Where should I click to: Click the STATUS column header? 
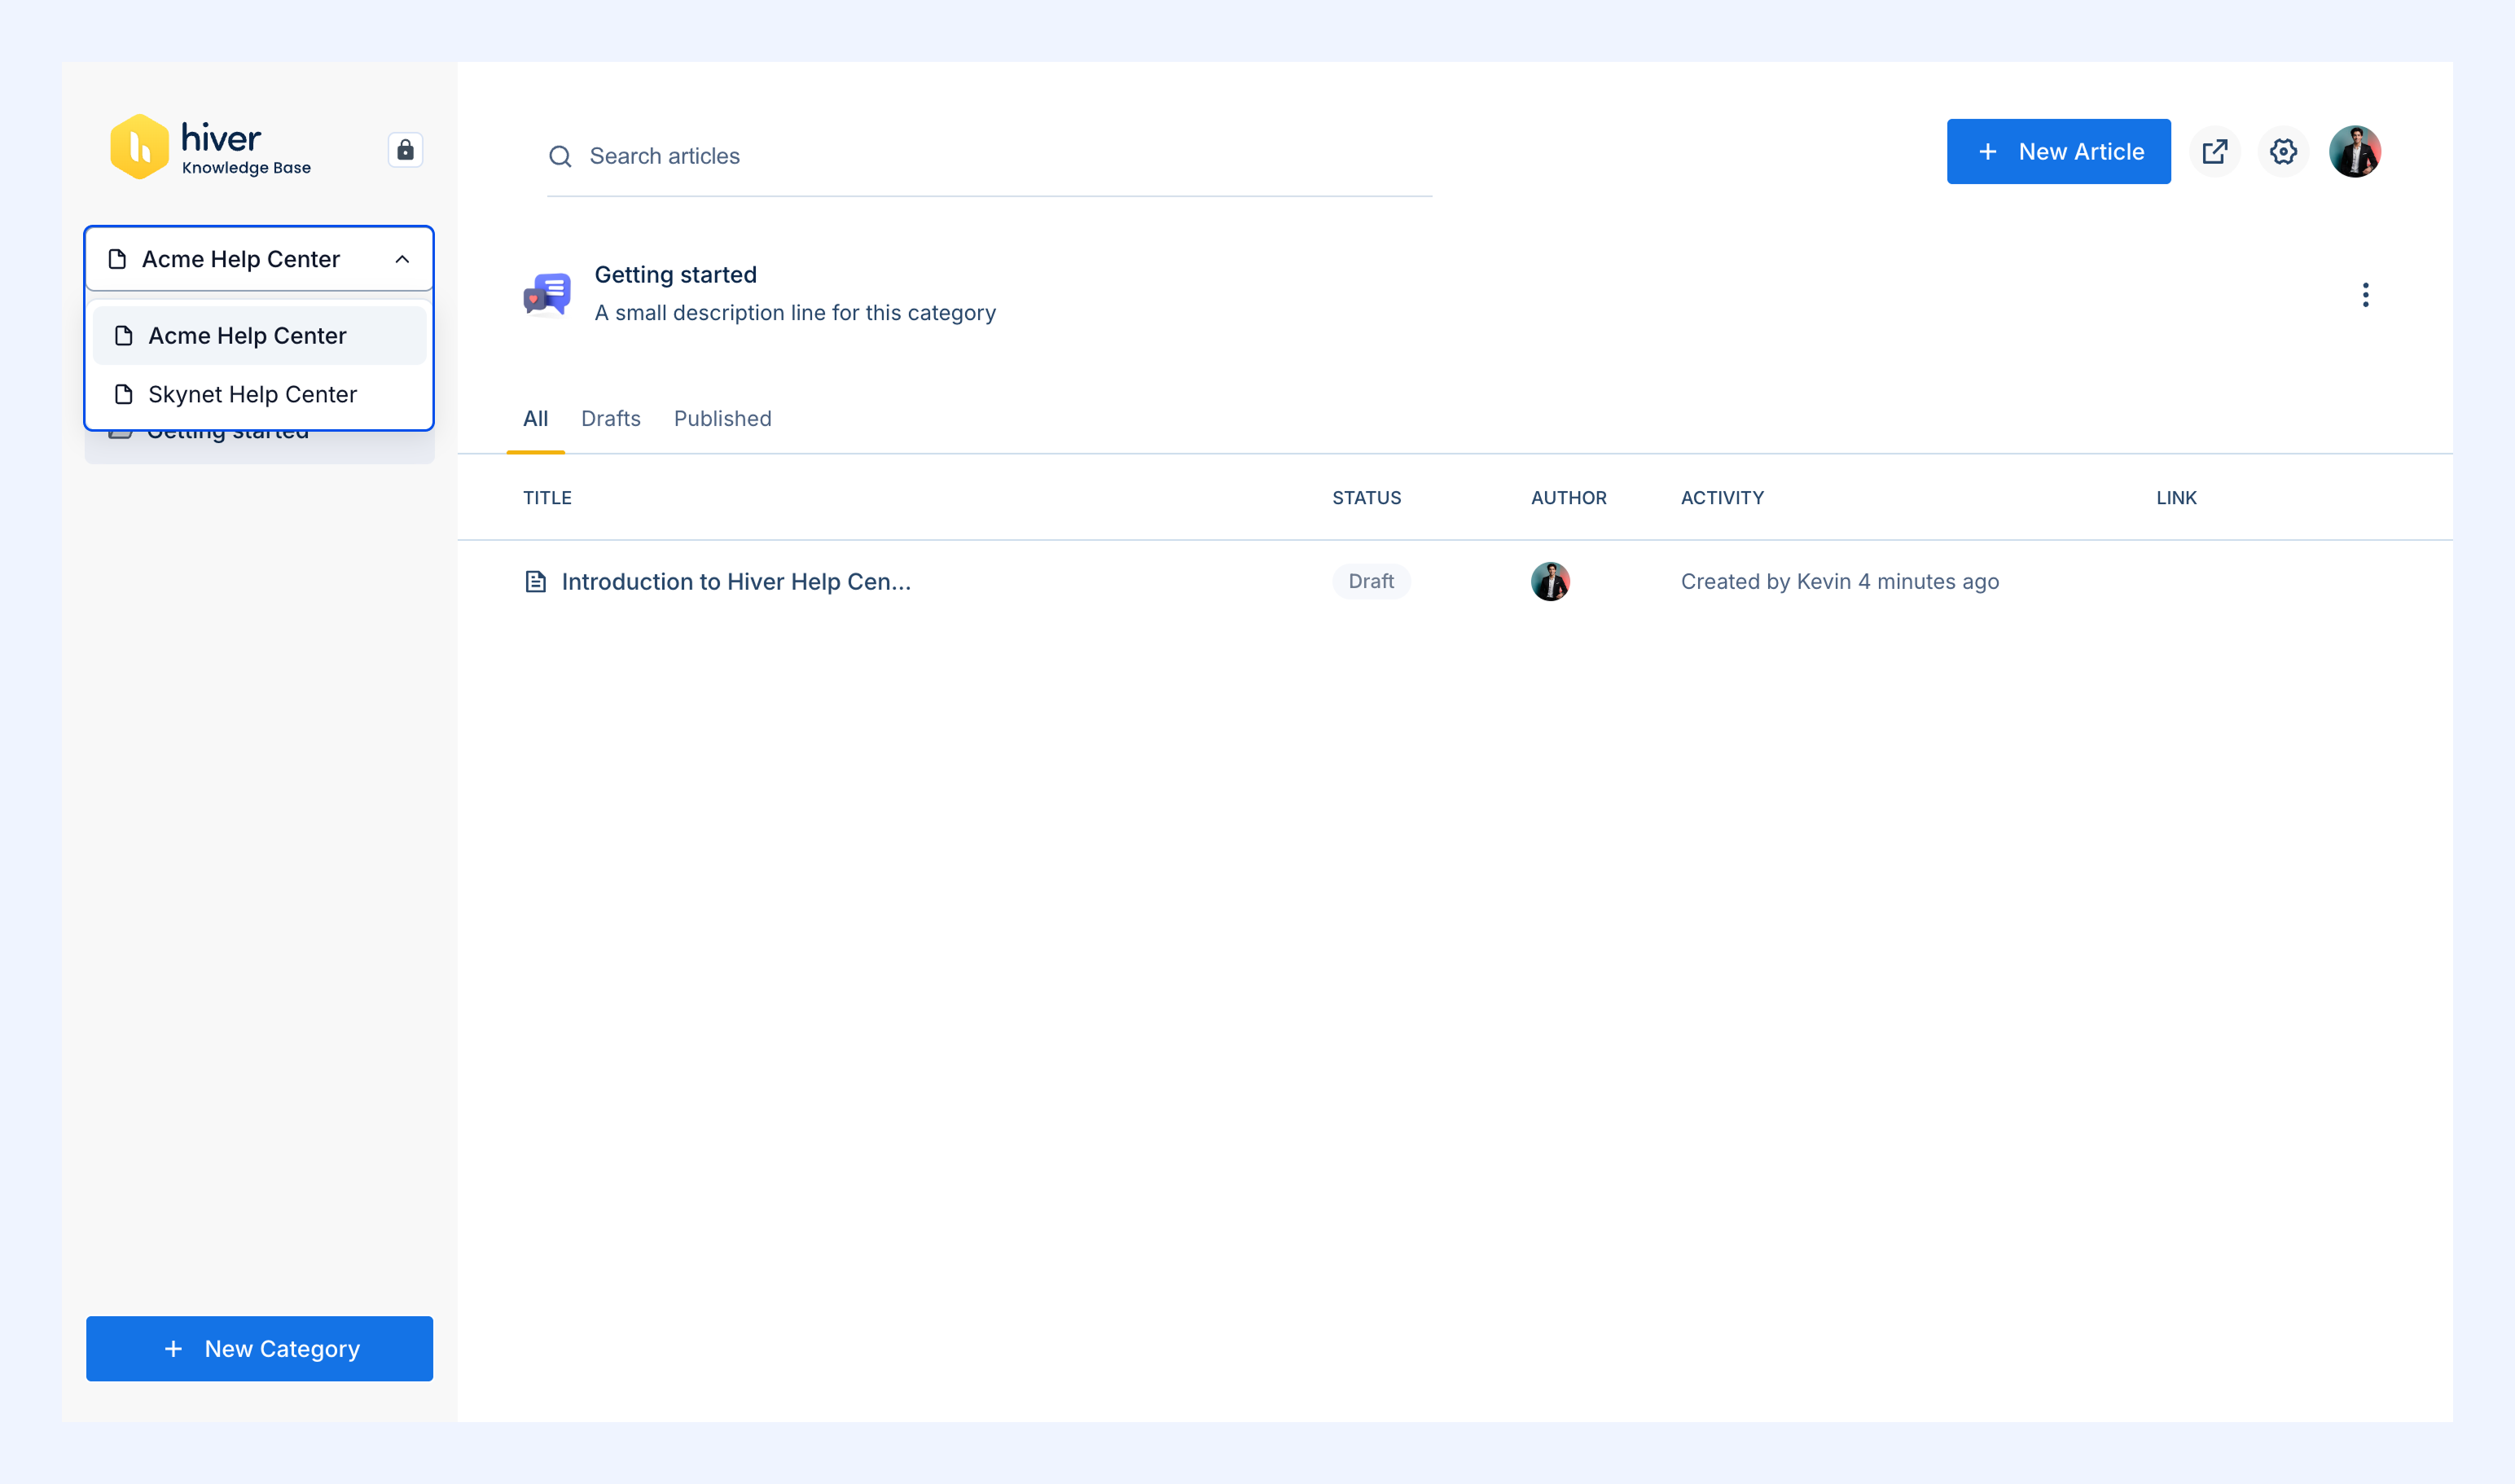pos(1367,498)
